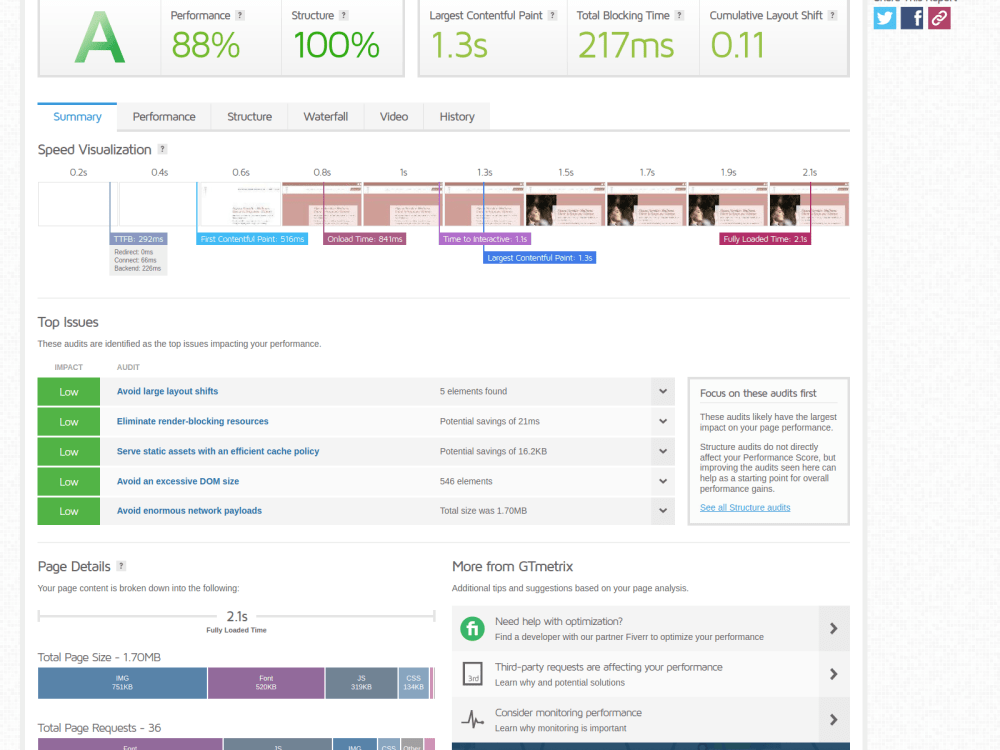Open Avoid enormous network payloads link
Viewport: 1000px width, 750px height.
click(x=189, y=511)
